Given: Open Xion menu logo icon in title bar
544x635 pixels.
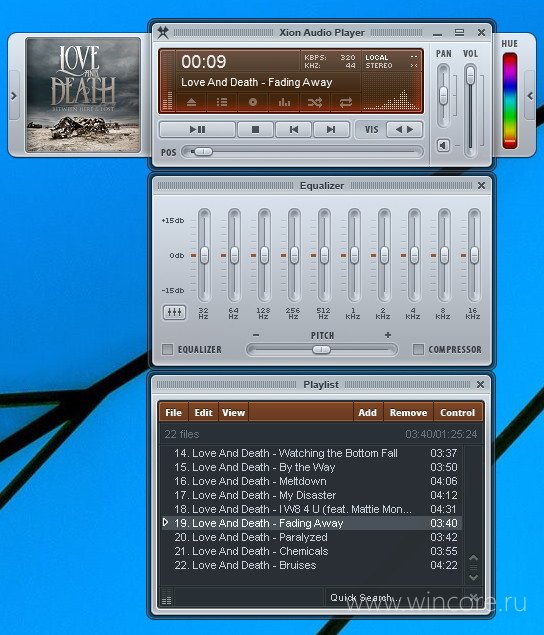Looking at the screenshot, I should click(x=163, y=32).
